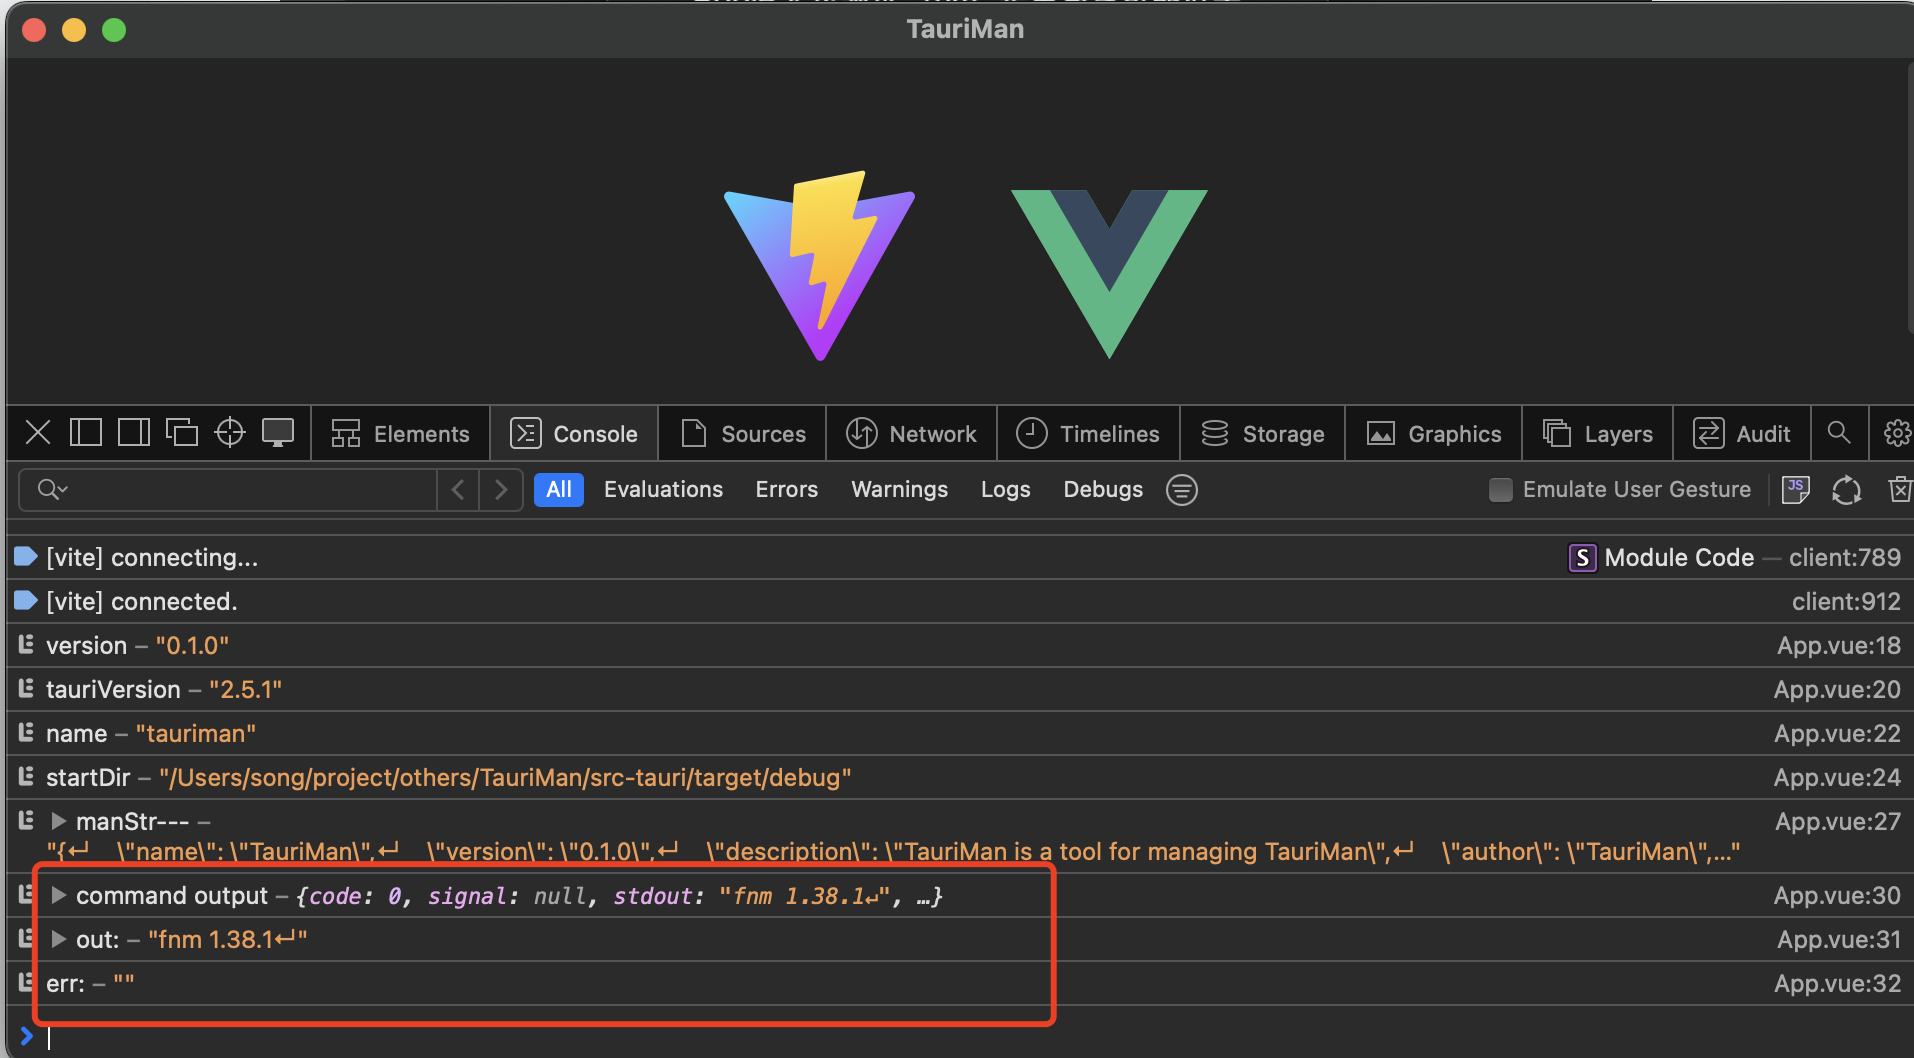Open source link App.vue:27
Image resolution: width=1914 pixels, height=1058 pixels.
[x=1838, y=821]
